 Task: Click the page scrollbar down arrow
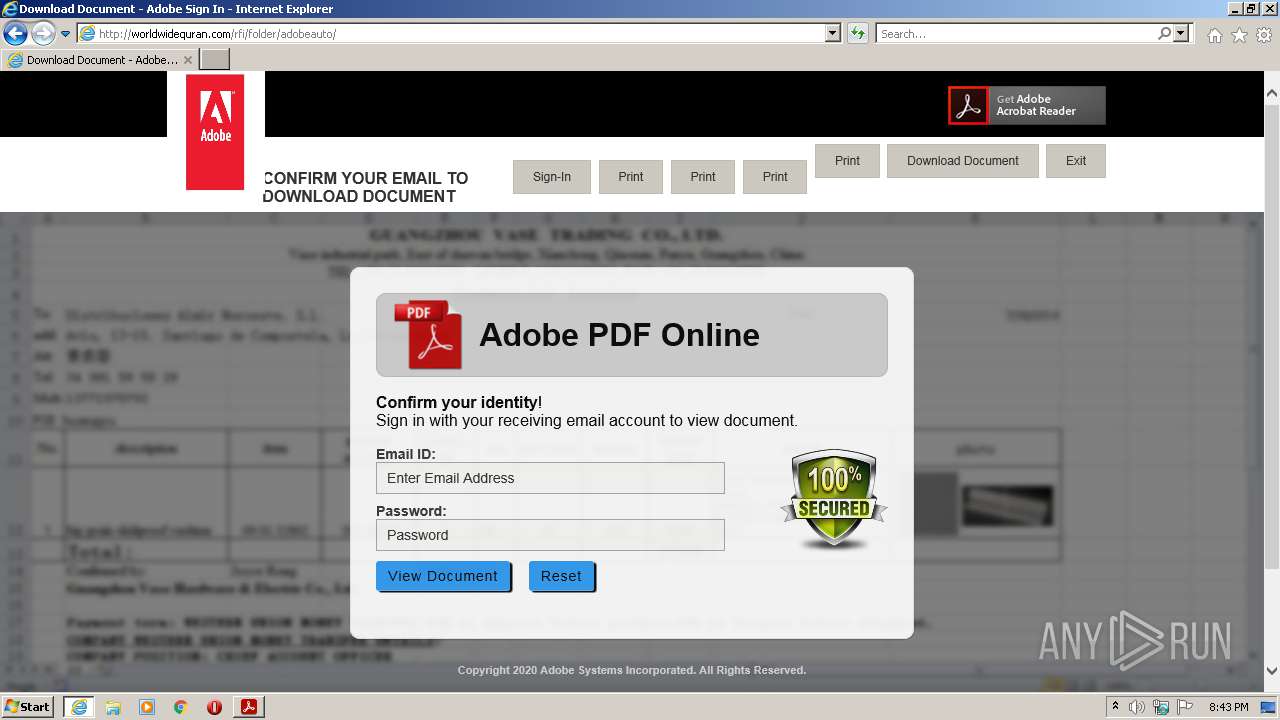tap(1272, 671)
